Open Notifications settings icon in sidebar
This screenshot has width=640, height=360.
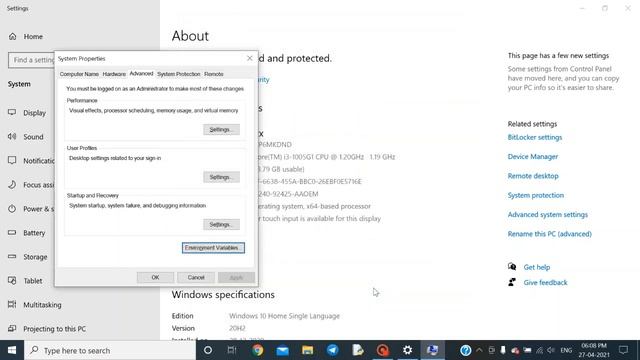pyautogui.click(x=12, y=160)
